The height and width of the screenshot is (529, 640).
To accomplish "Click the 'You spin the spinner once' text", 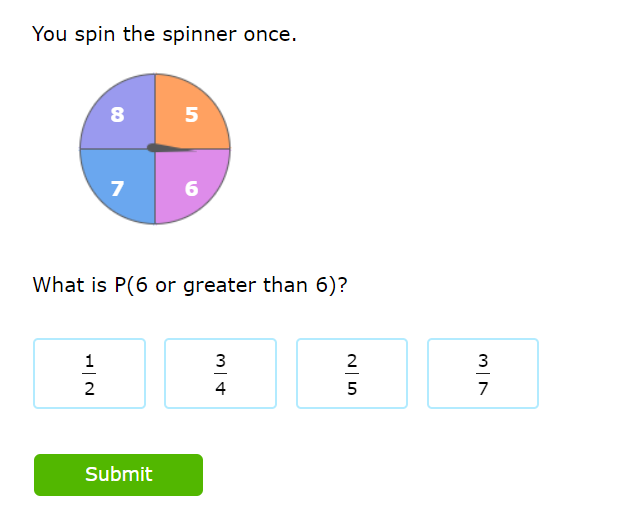I will [x=164, y=35].
